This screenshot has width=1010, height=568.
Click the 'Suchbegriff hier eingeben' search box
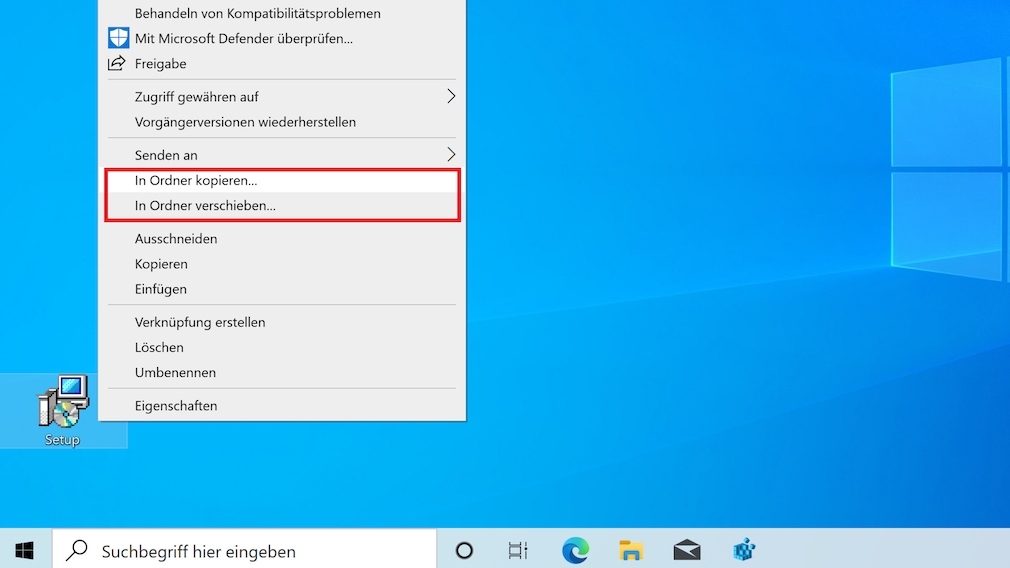tap(245, 550)
